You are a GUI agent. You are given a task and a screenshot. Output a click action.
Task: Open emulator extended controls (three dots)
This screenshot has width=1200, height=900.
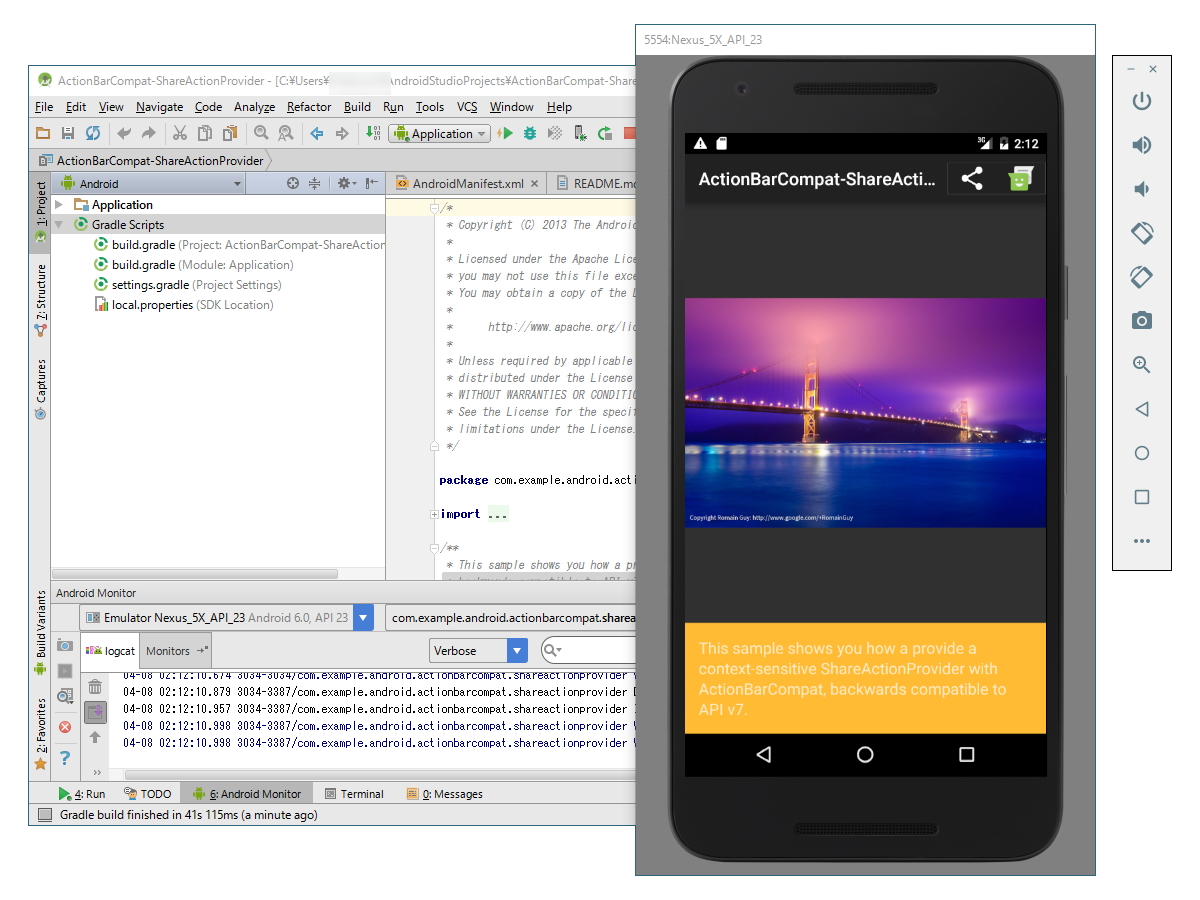coord(1141,541)
